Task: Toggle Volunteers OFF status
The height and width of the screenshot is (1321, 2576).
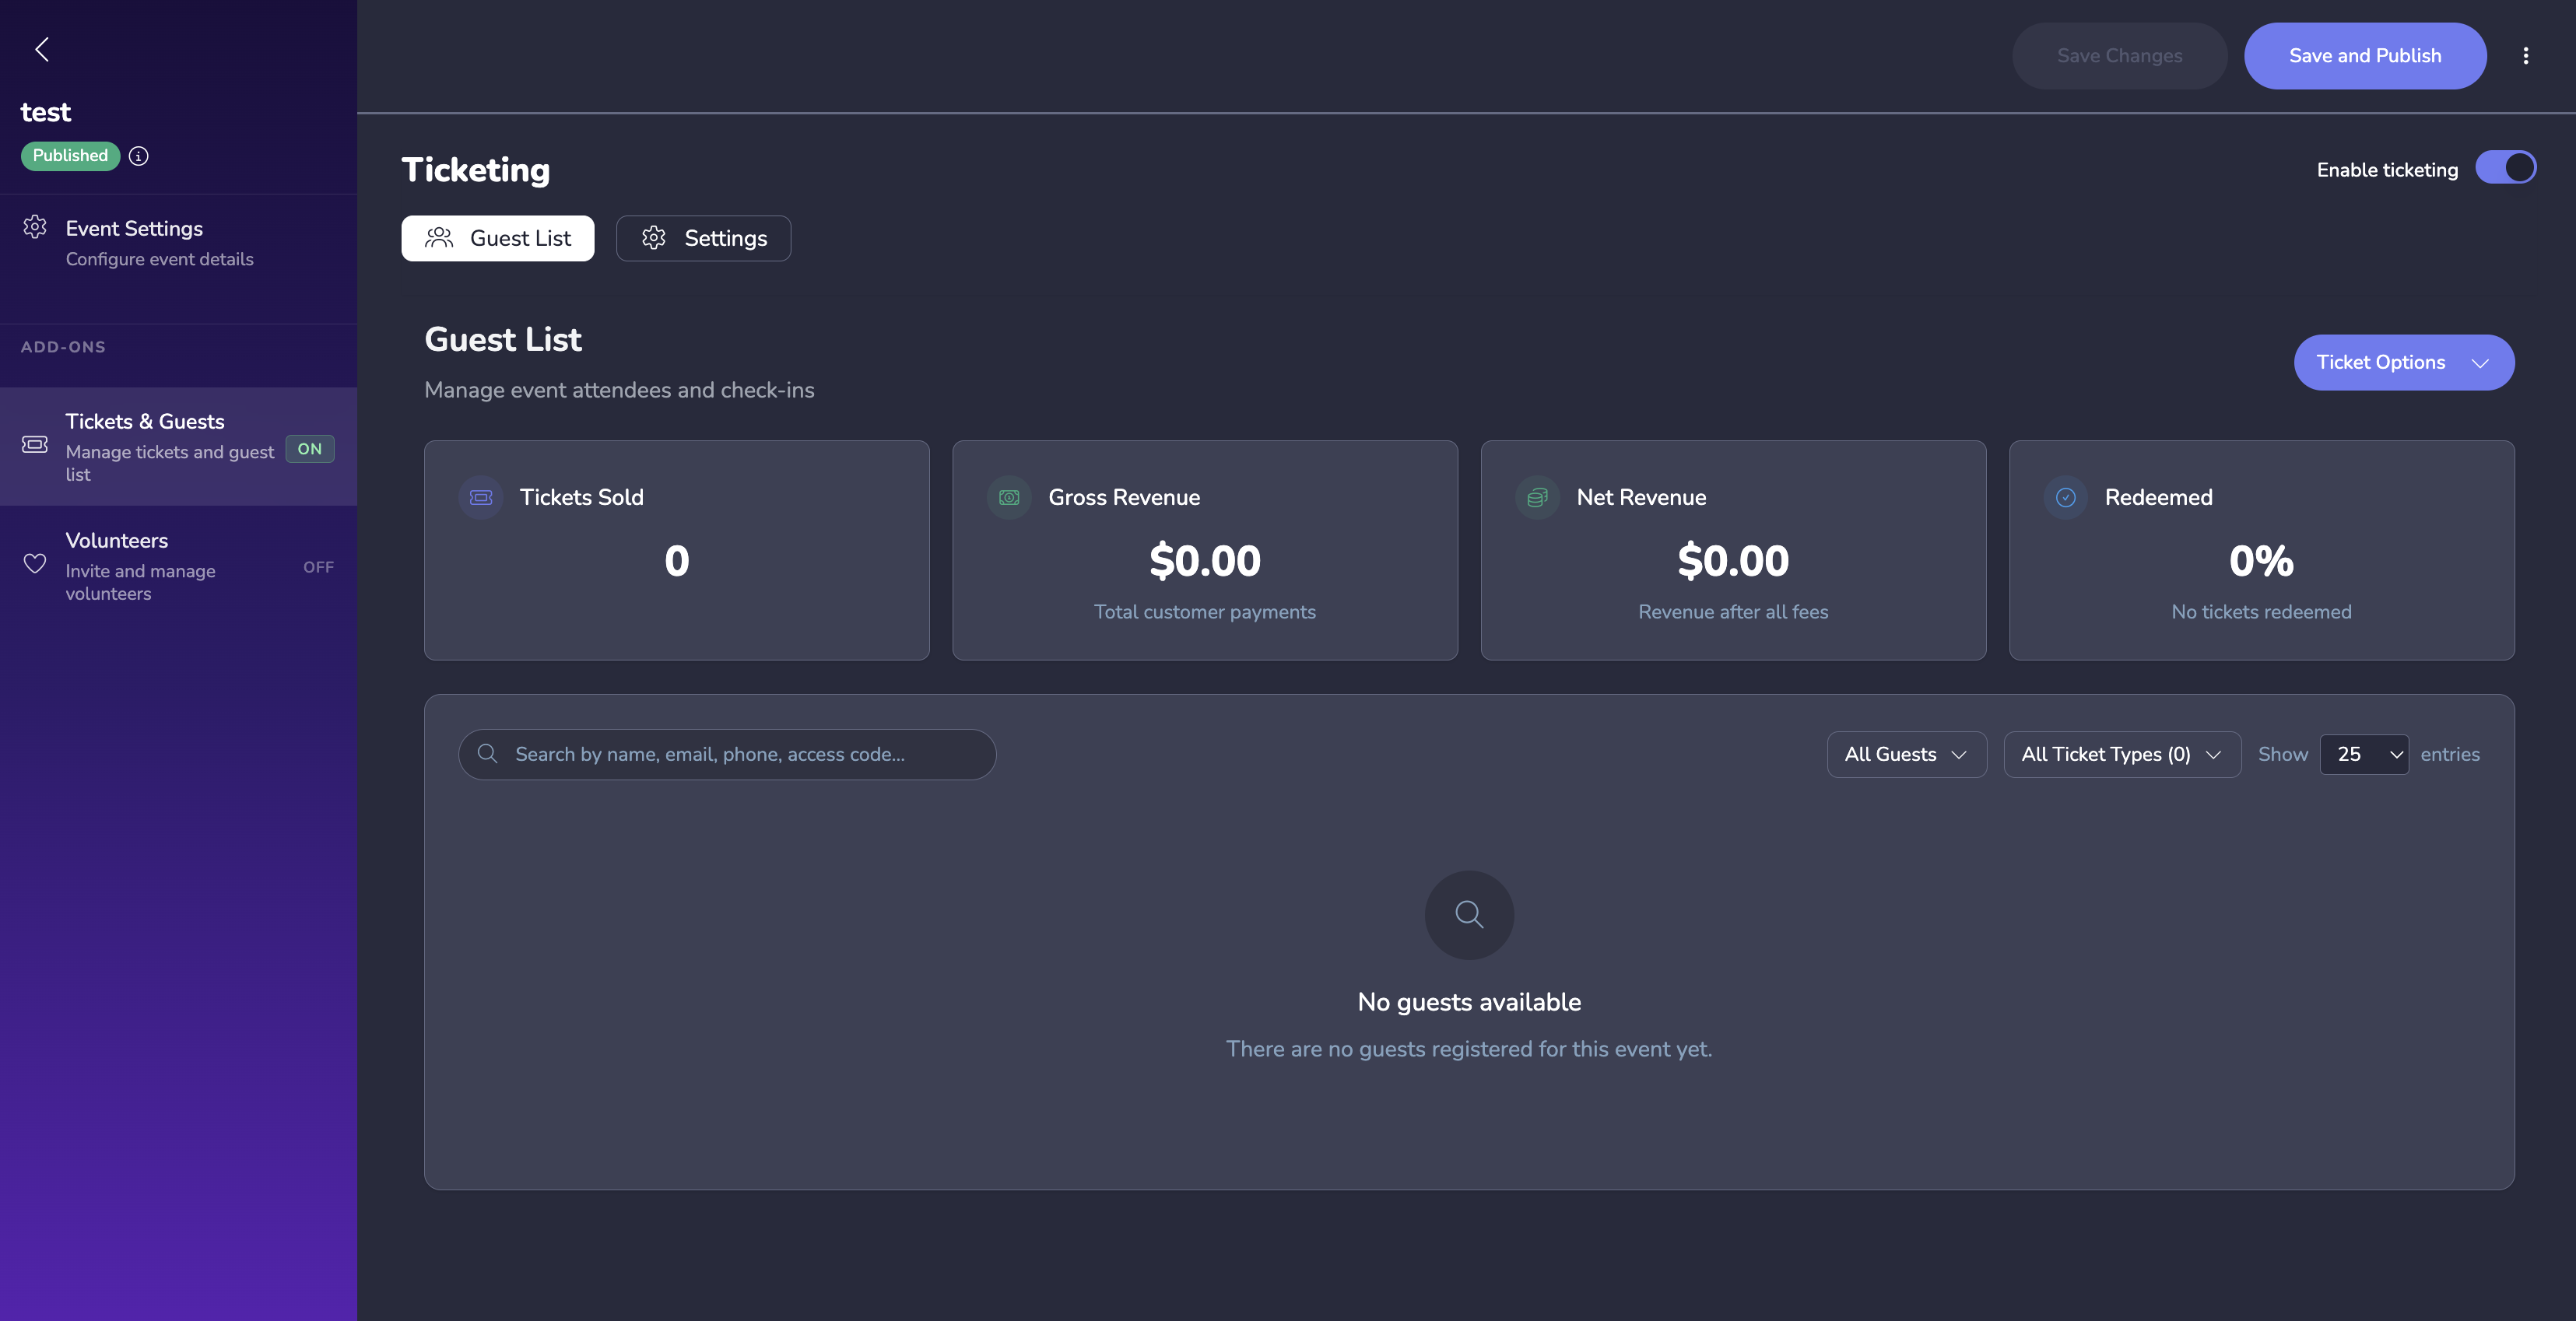Action: (318, 567)
